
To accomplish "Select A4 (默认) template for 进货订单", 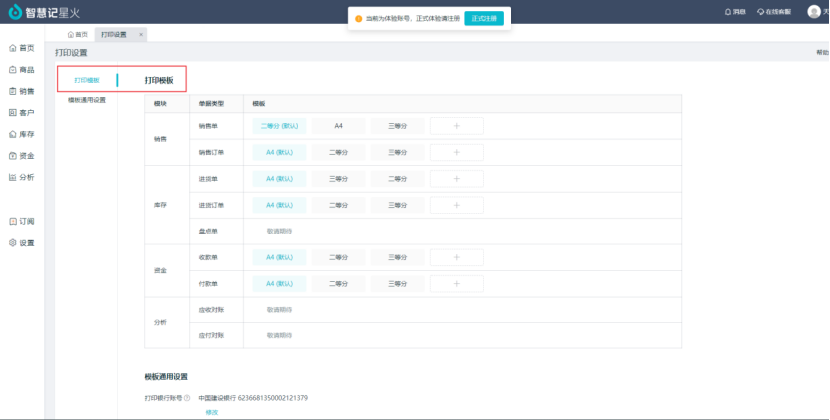I will [279, 205].
